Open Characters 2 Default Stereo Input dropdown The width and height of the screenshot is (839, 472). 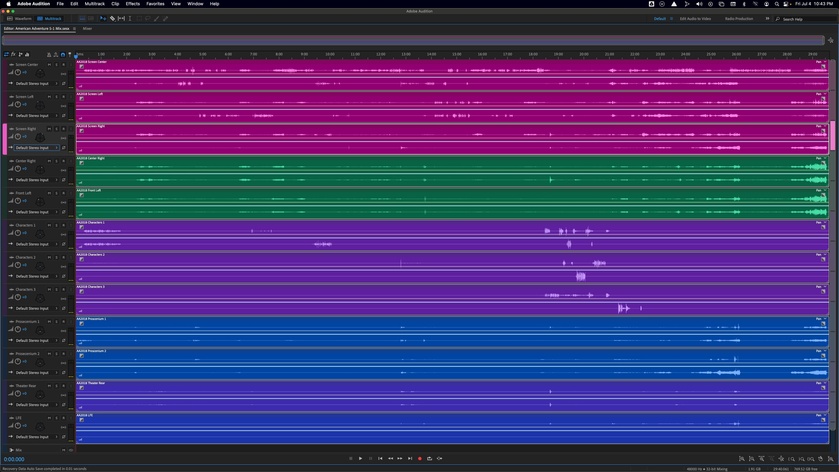(36, 276)
